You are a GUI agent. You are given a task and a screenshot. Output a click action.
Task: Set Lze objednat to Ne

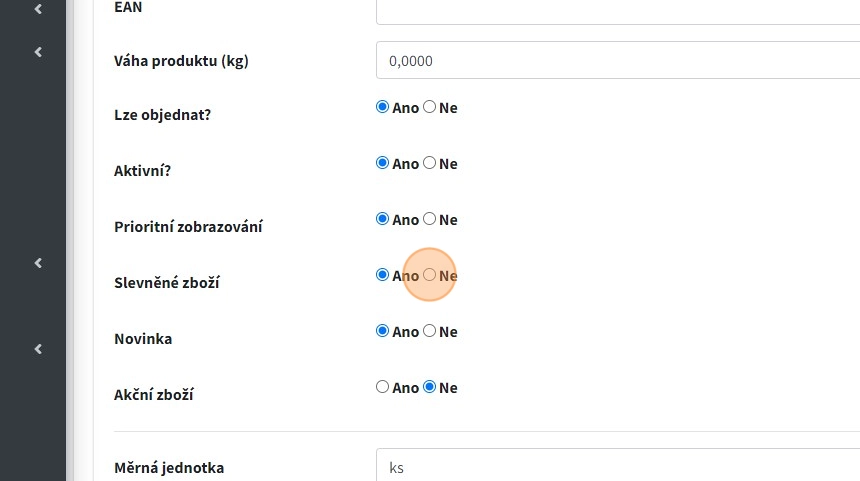pyautogui.click(x=430, y=107)
